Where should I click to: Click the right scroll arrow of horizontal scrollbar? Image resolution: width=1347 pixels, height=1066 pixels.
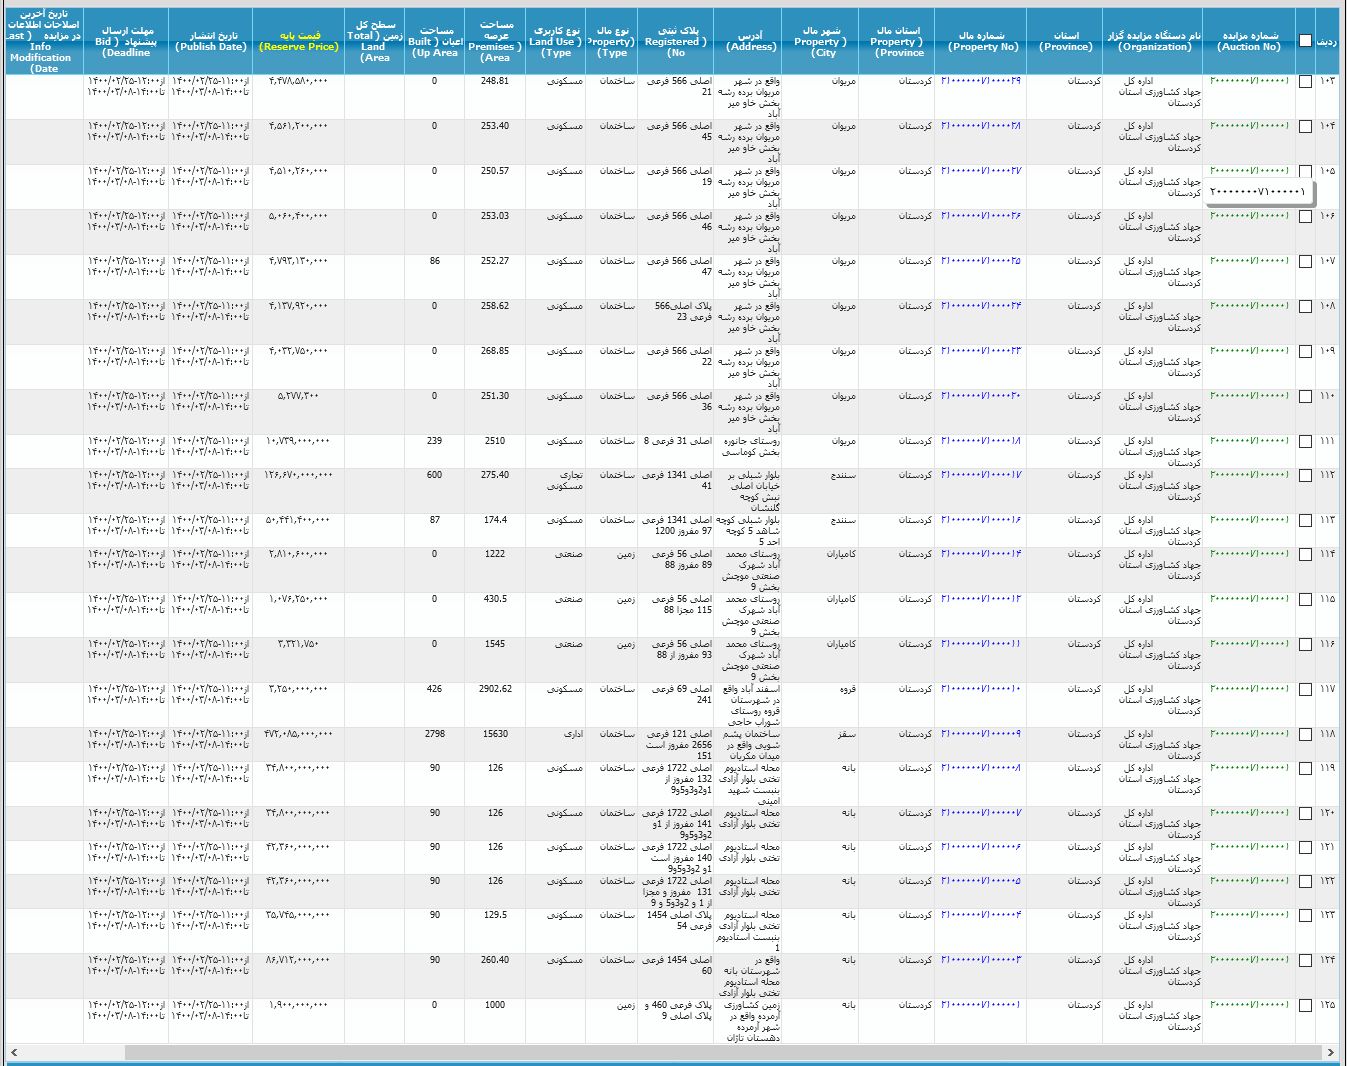1330,1053
